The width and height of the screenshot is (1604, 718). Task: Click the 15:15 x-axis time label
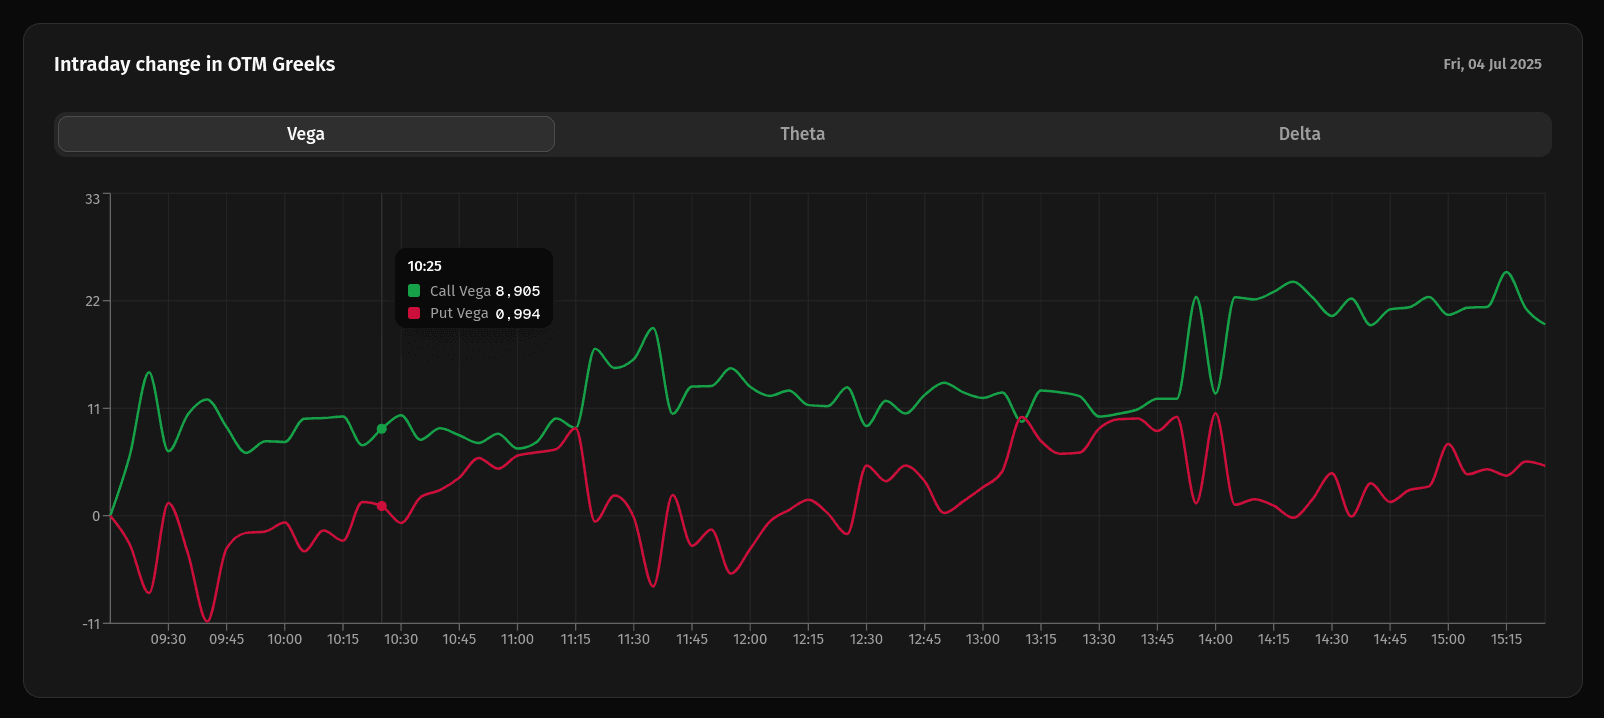(1506, 639)
